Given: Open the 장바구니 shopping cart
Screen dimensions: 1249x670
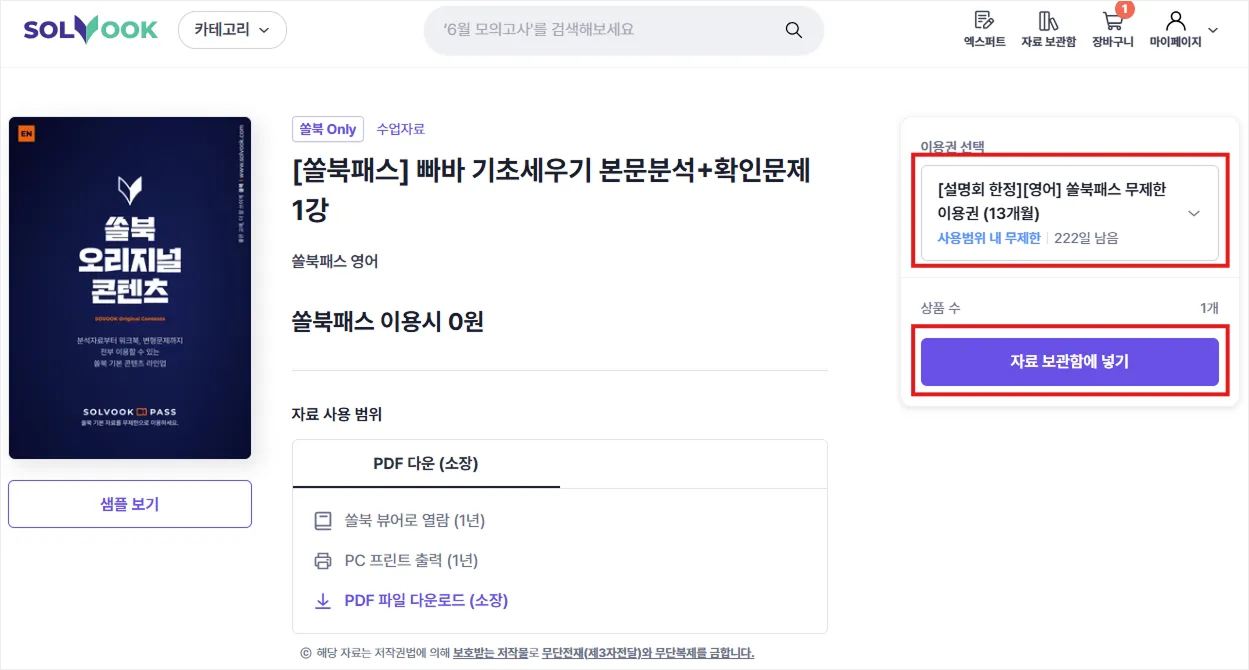Looking at the screenshot, I should click(x=1112, y=21).
